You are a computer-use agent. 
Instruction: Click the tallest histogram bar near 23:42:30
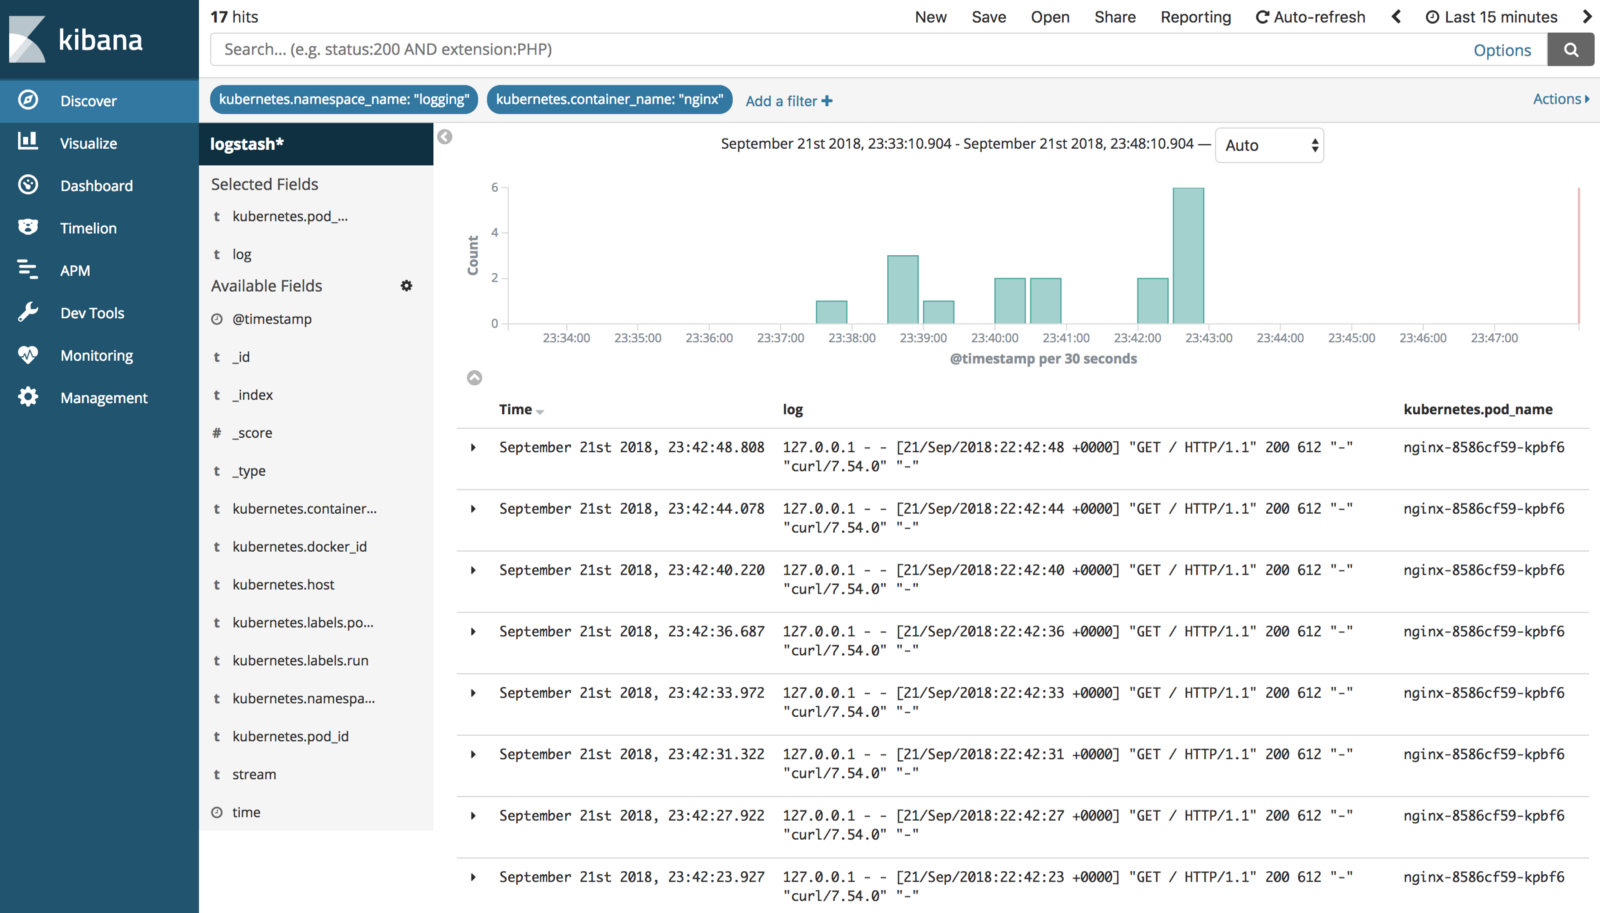click(x=1188, y=256)
